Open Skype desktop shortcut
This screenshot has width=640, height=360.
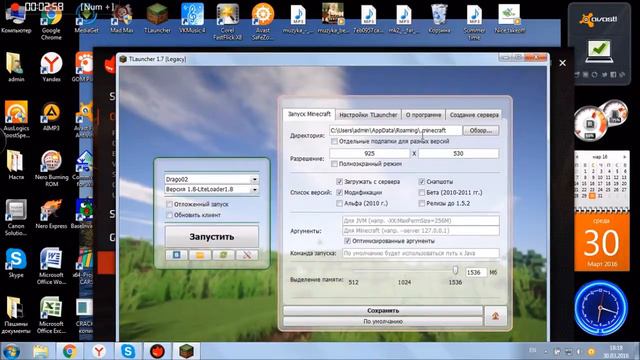[x=16, y=263]
